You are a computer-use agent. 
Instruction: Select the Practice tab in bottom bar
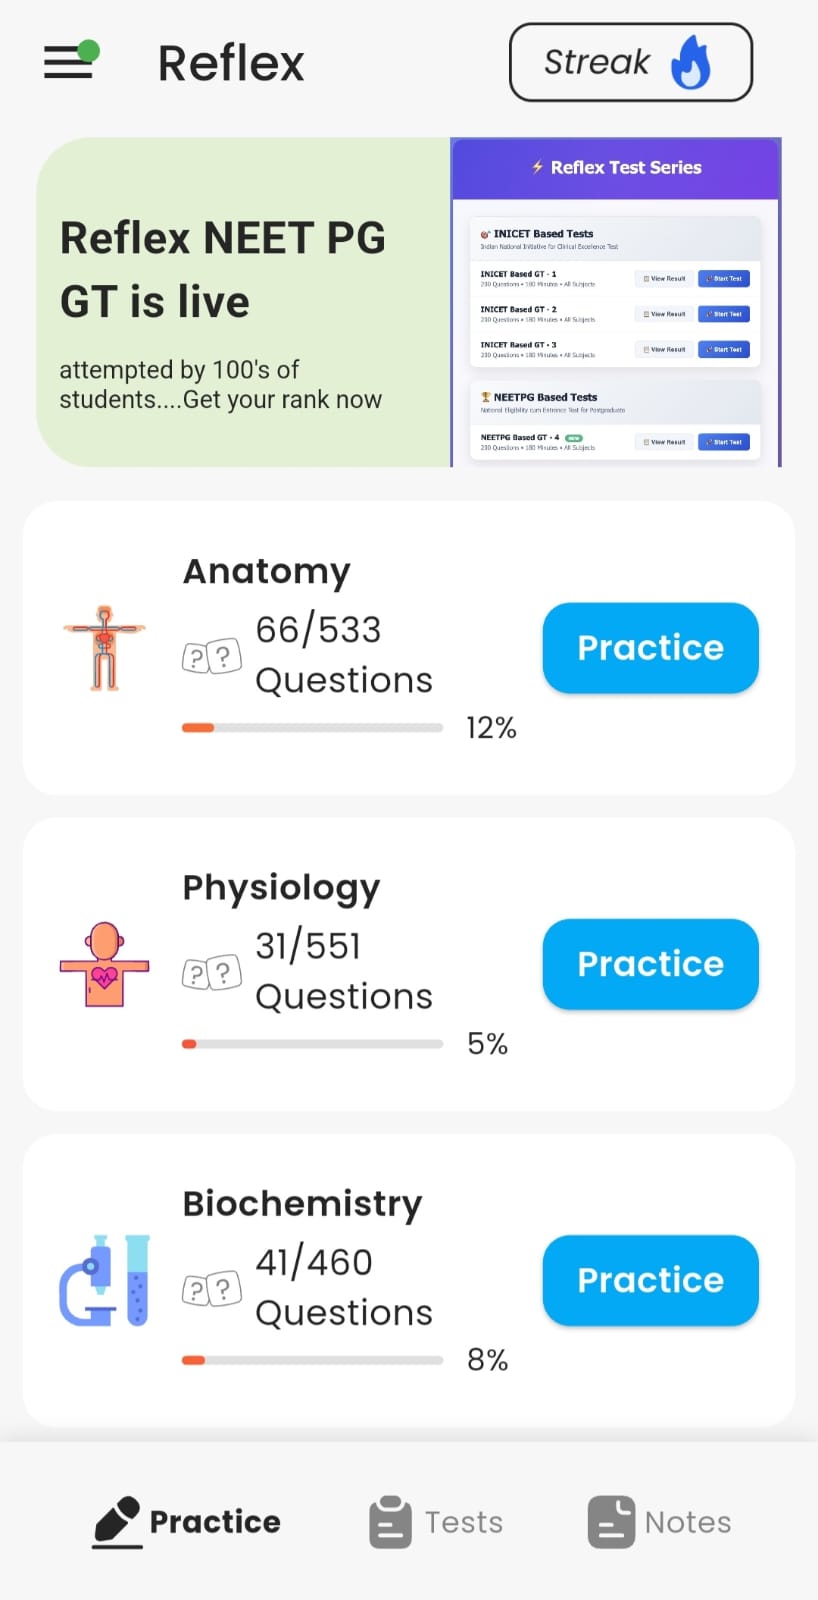pos(188,1522)
